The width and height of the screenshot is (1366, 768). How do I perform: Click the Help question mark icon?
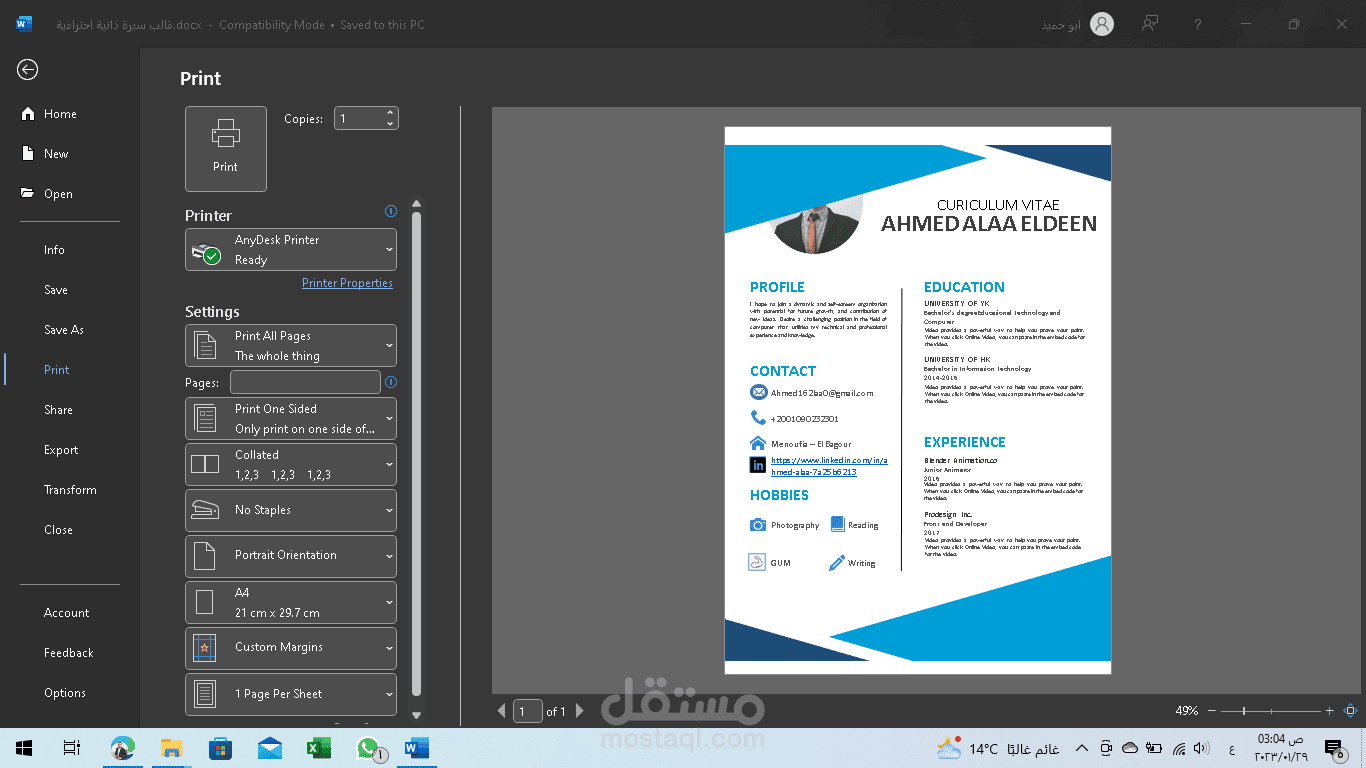[x=1198, y=25]
